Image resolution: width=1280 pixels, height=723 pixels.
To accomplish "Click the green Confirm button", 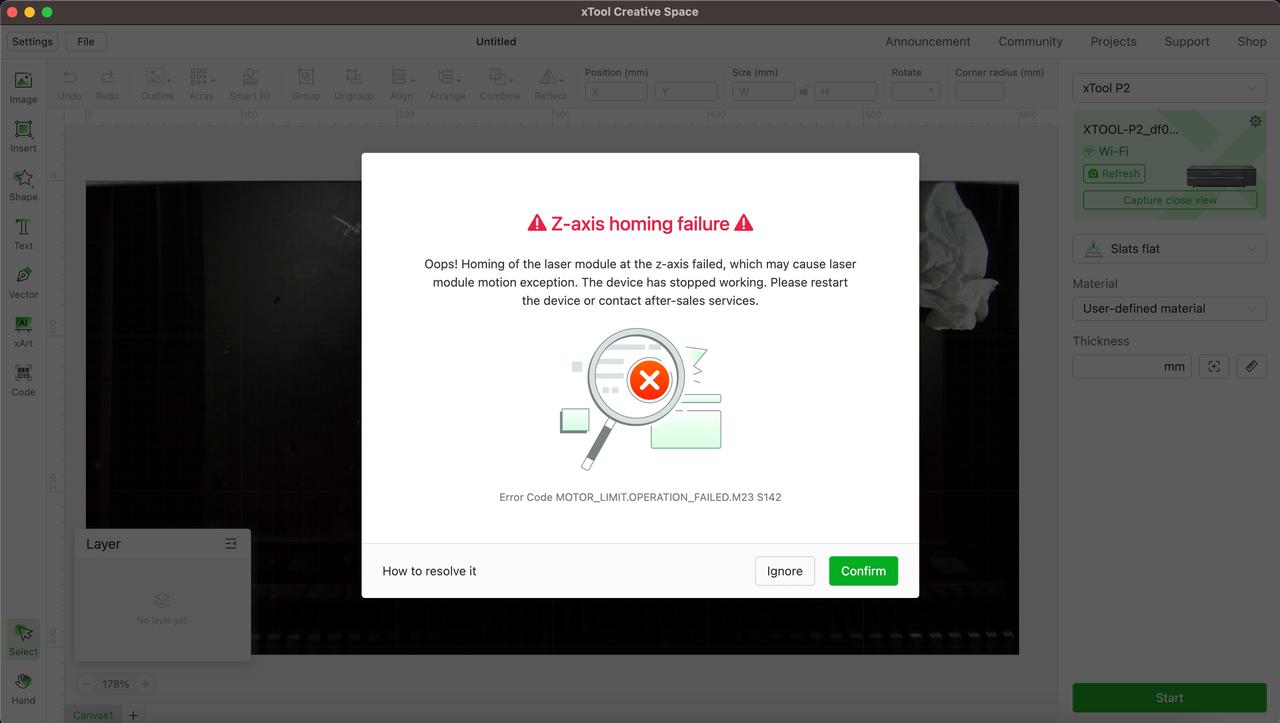I will [x=863, y=571].
